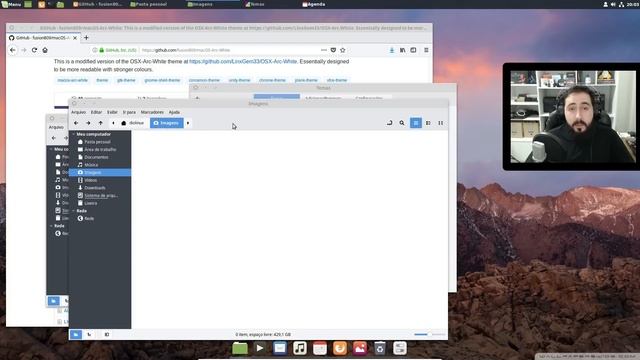
Task: Select Imagens in the sidebar
Action: [100, 173]
